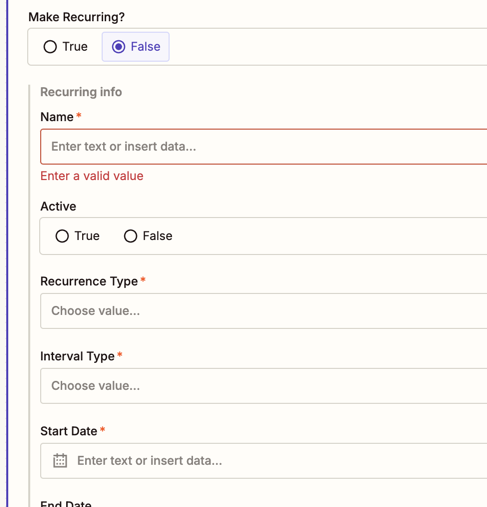This screenshot has width=487, height=507.
Task: Set Active to True
Action: 77,236
